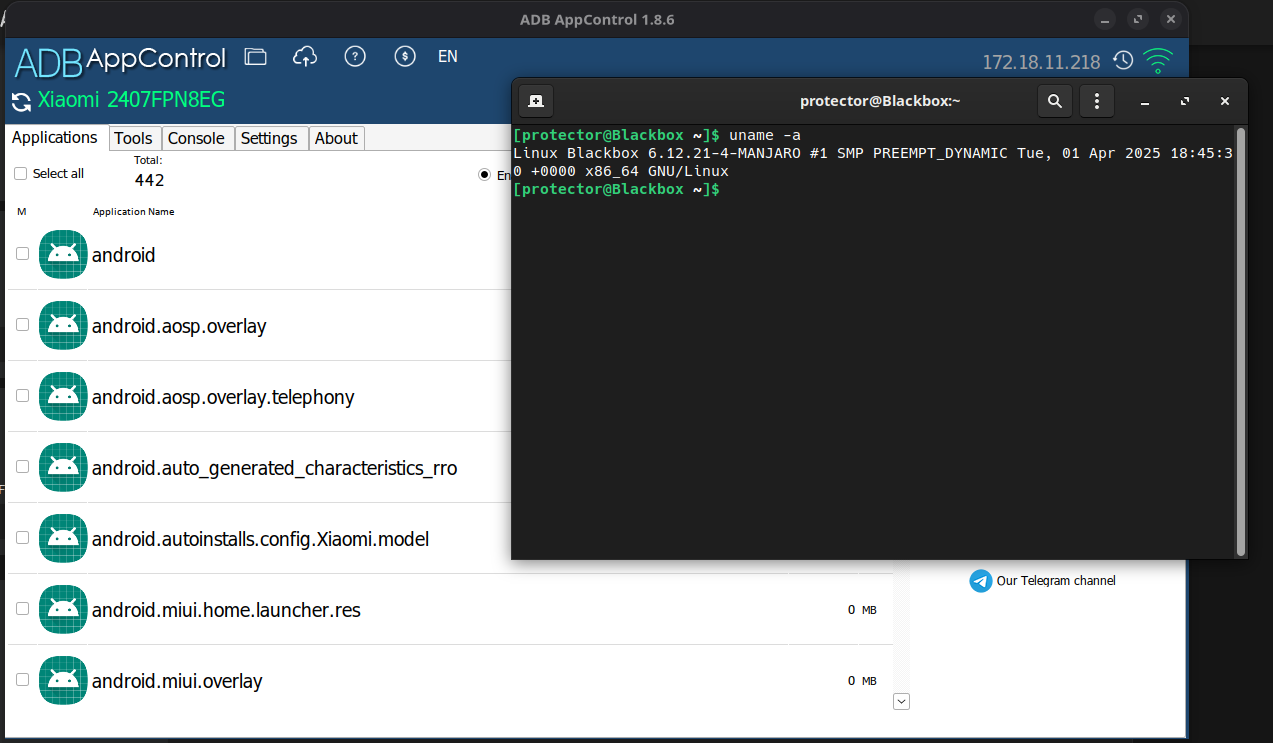Switch to the Tools tab
This screenshot has height=743, width=1273.
133,138
